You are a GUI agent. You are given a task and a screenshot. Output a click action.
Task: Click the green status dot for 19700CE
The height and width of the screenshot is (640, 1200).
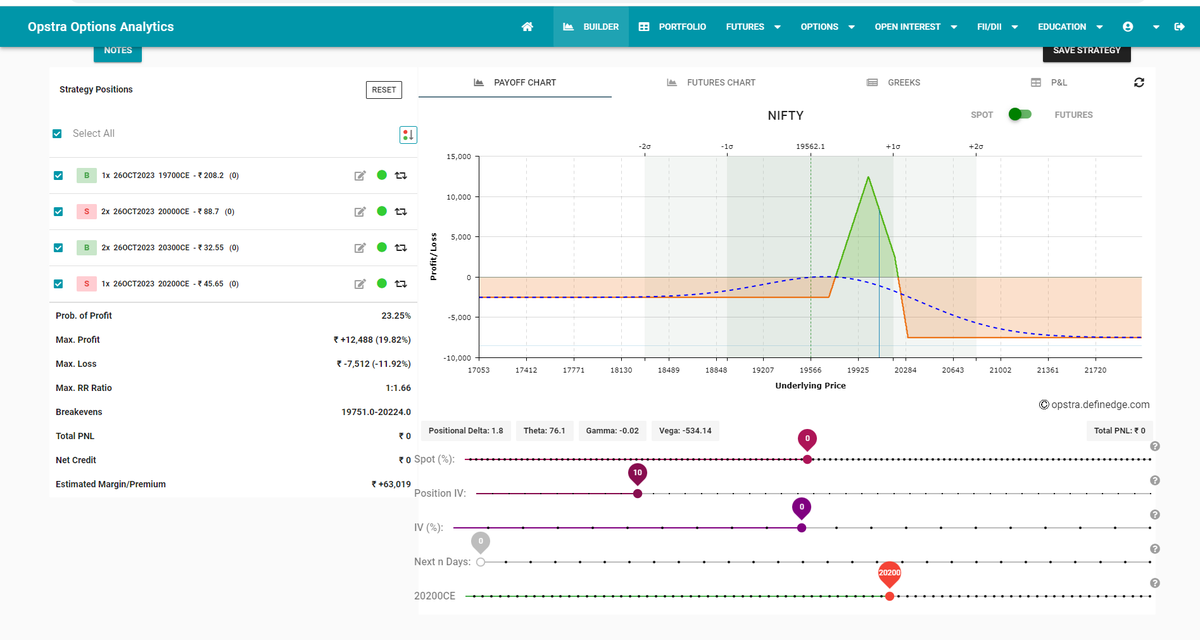click(x=382, y=176)
